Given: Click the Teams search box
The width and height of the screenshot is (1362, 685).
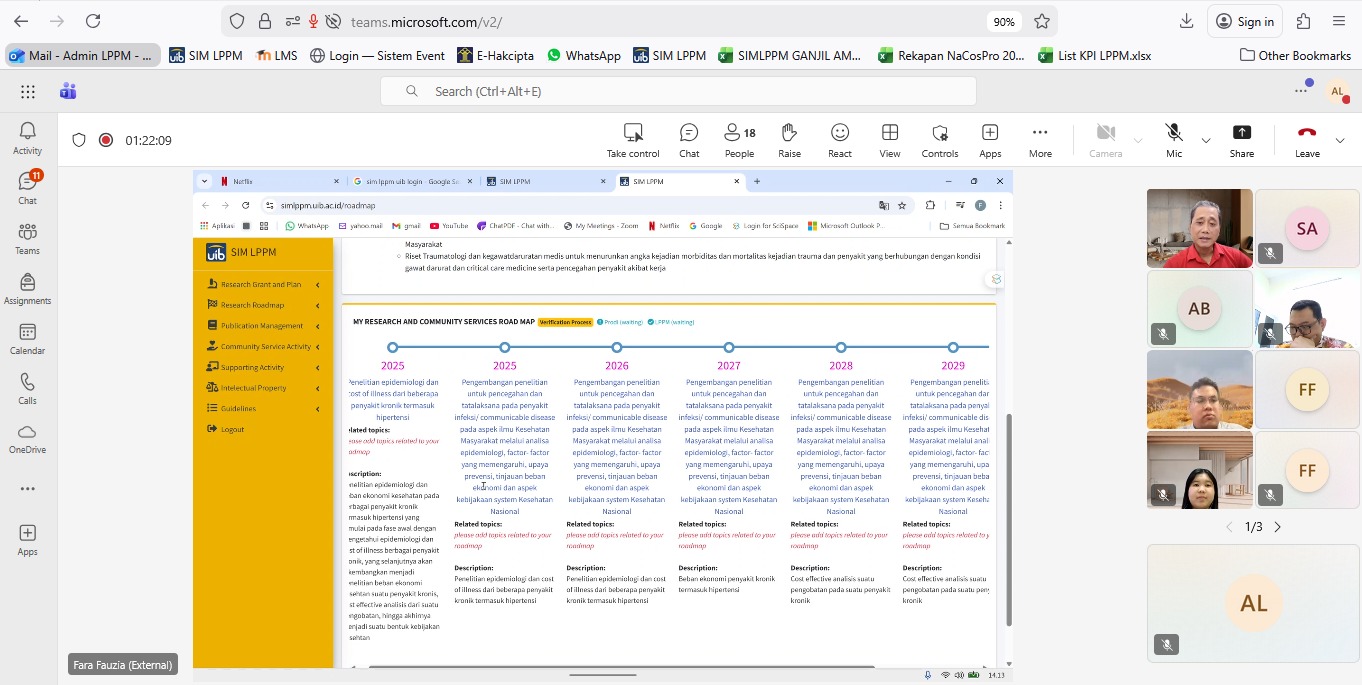Looking at the screenshot, I should click(x=678, y=91).
